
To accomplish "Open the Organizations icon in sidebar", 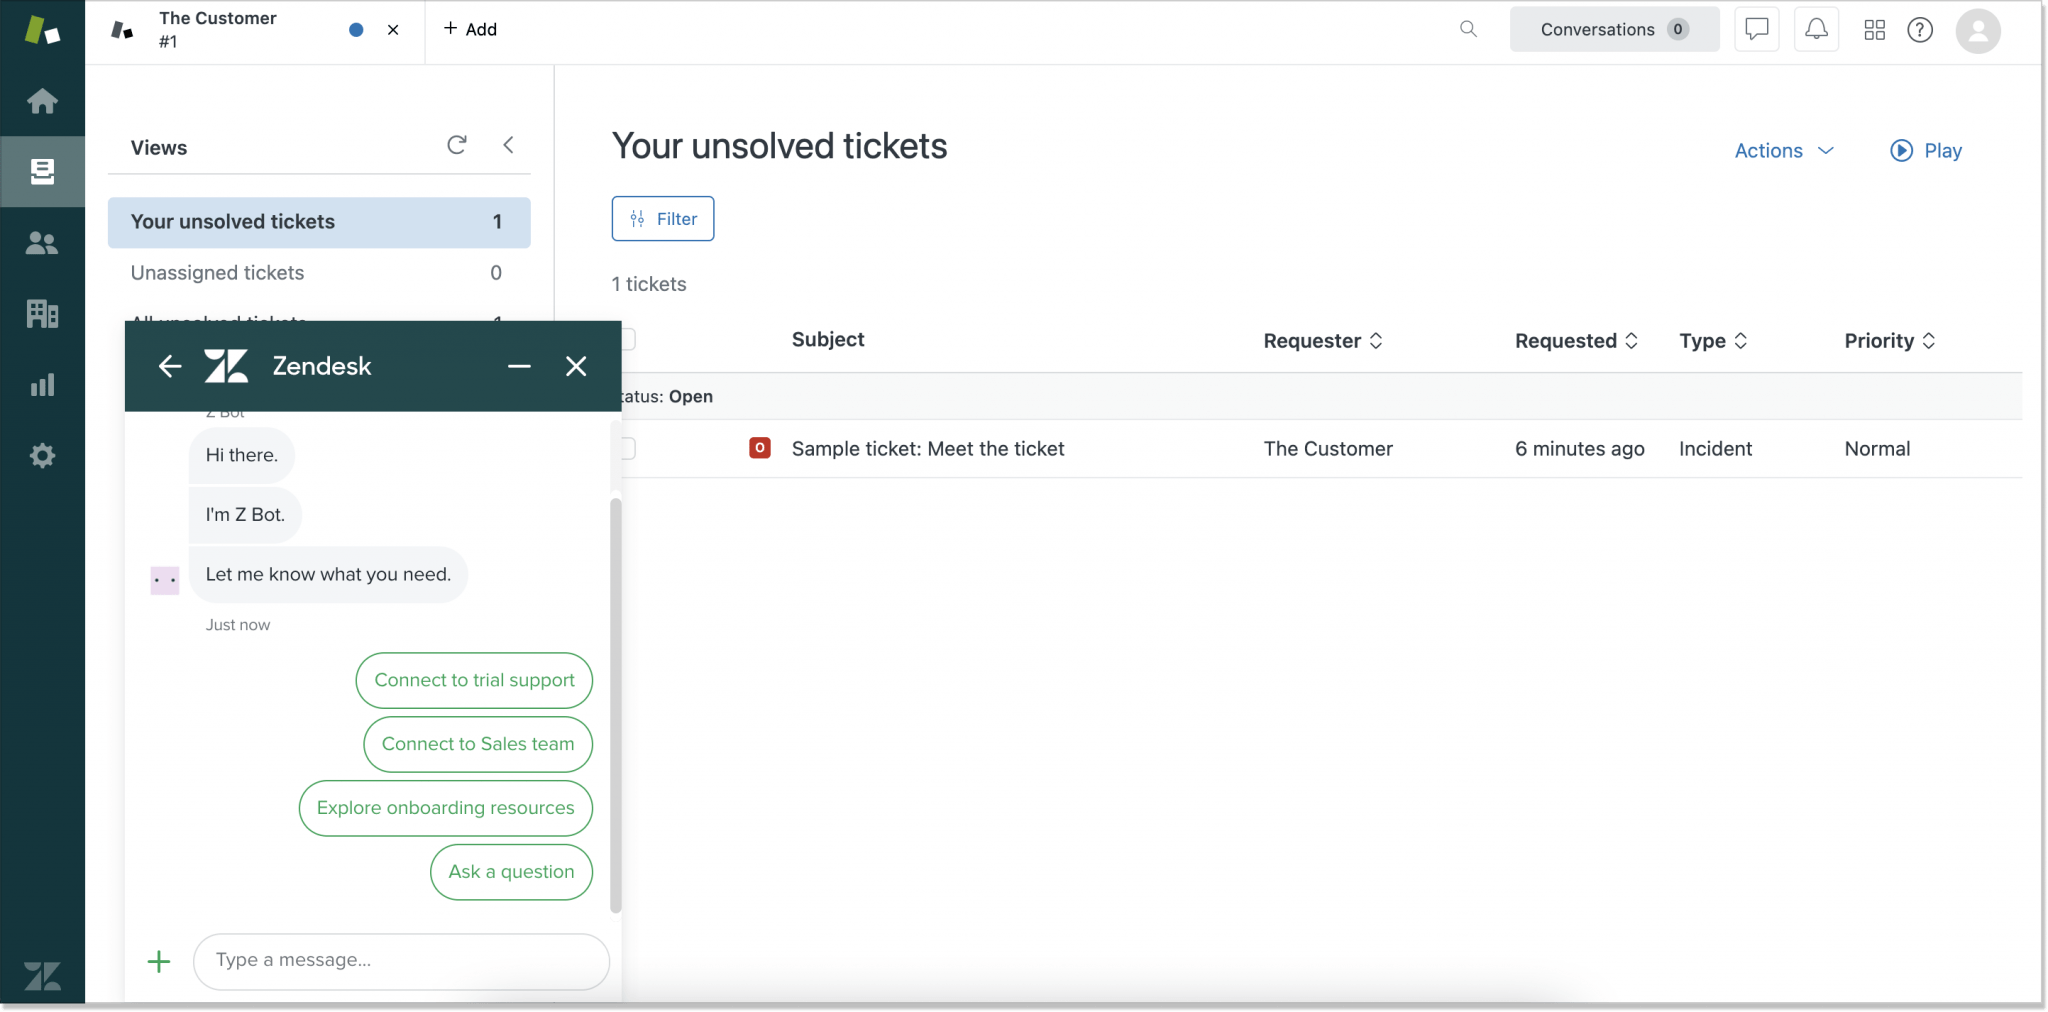I will 42,313.
